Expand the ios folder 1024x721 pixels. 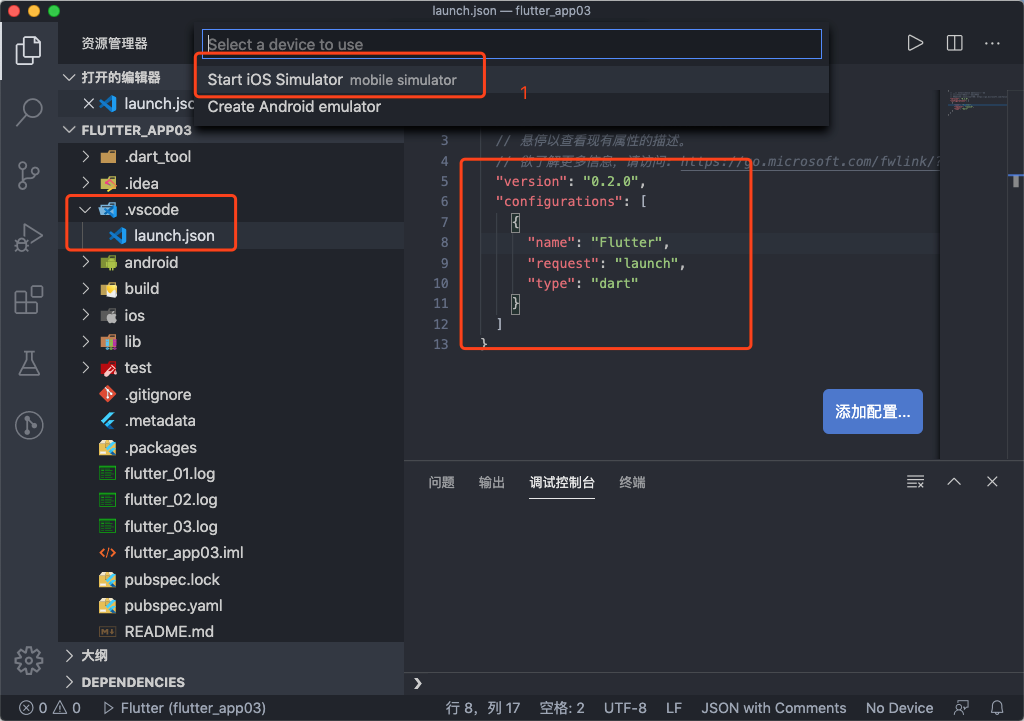pyautogui.click(x=86, y=315)
